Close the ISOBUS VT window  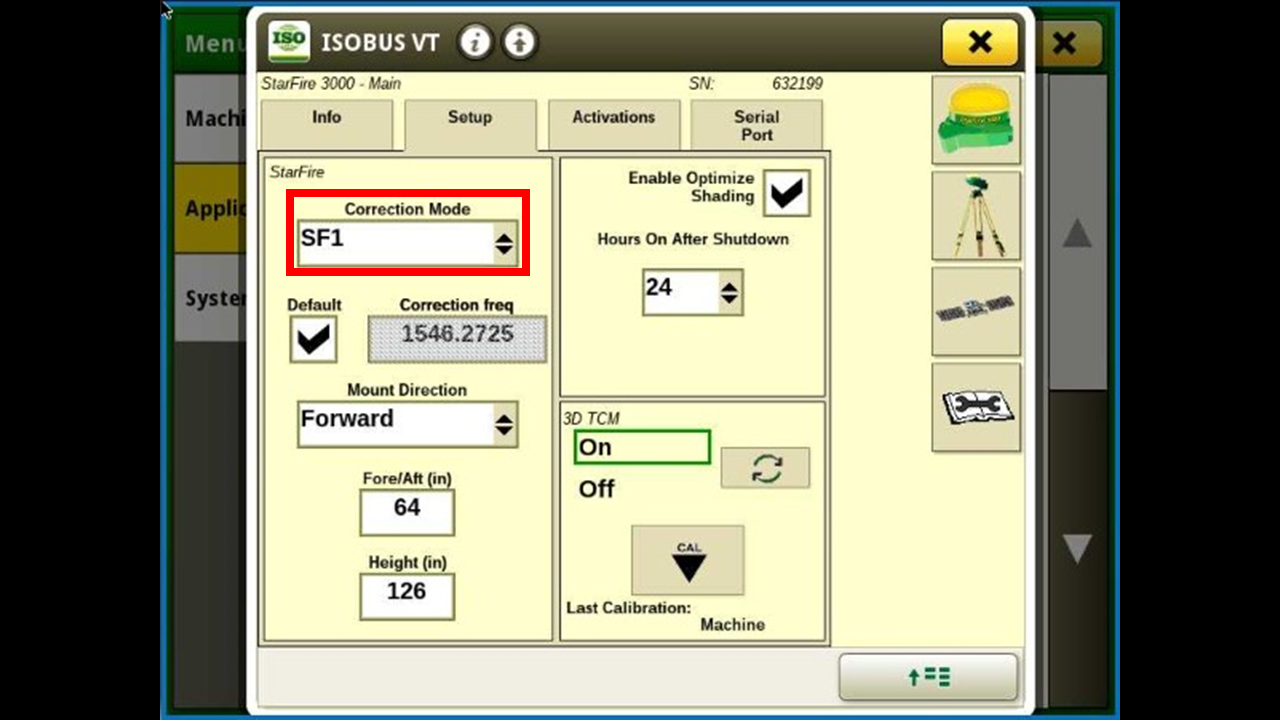pyautogui.click(x=980, y=42)
